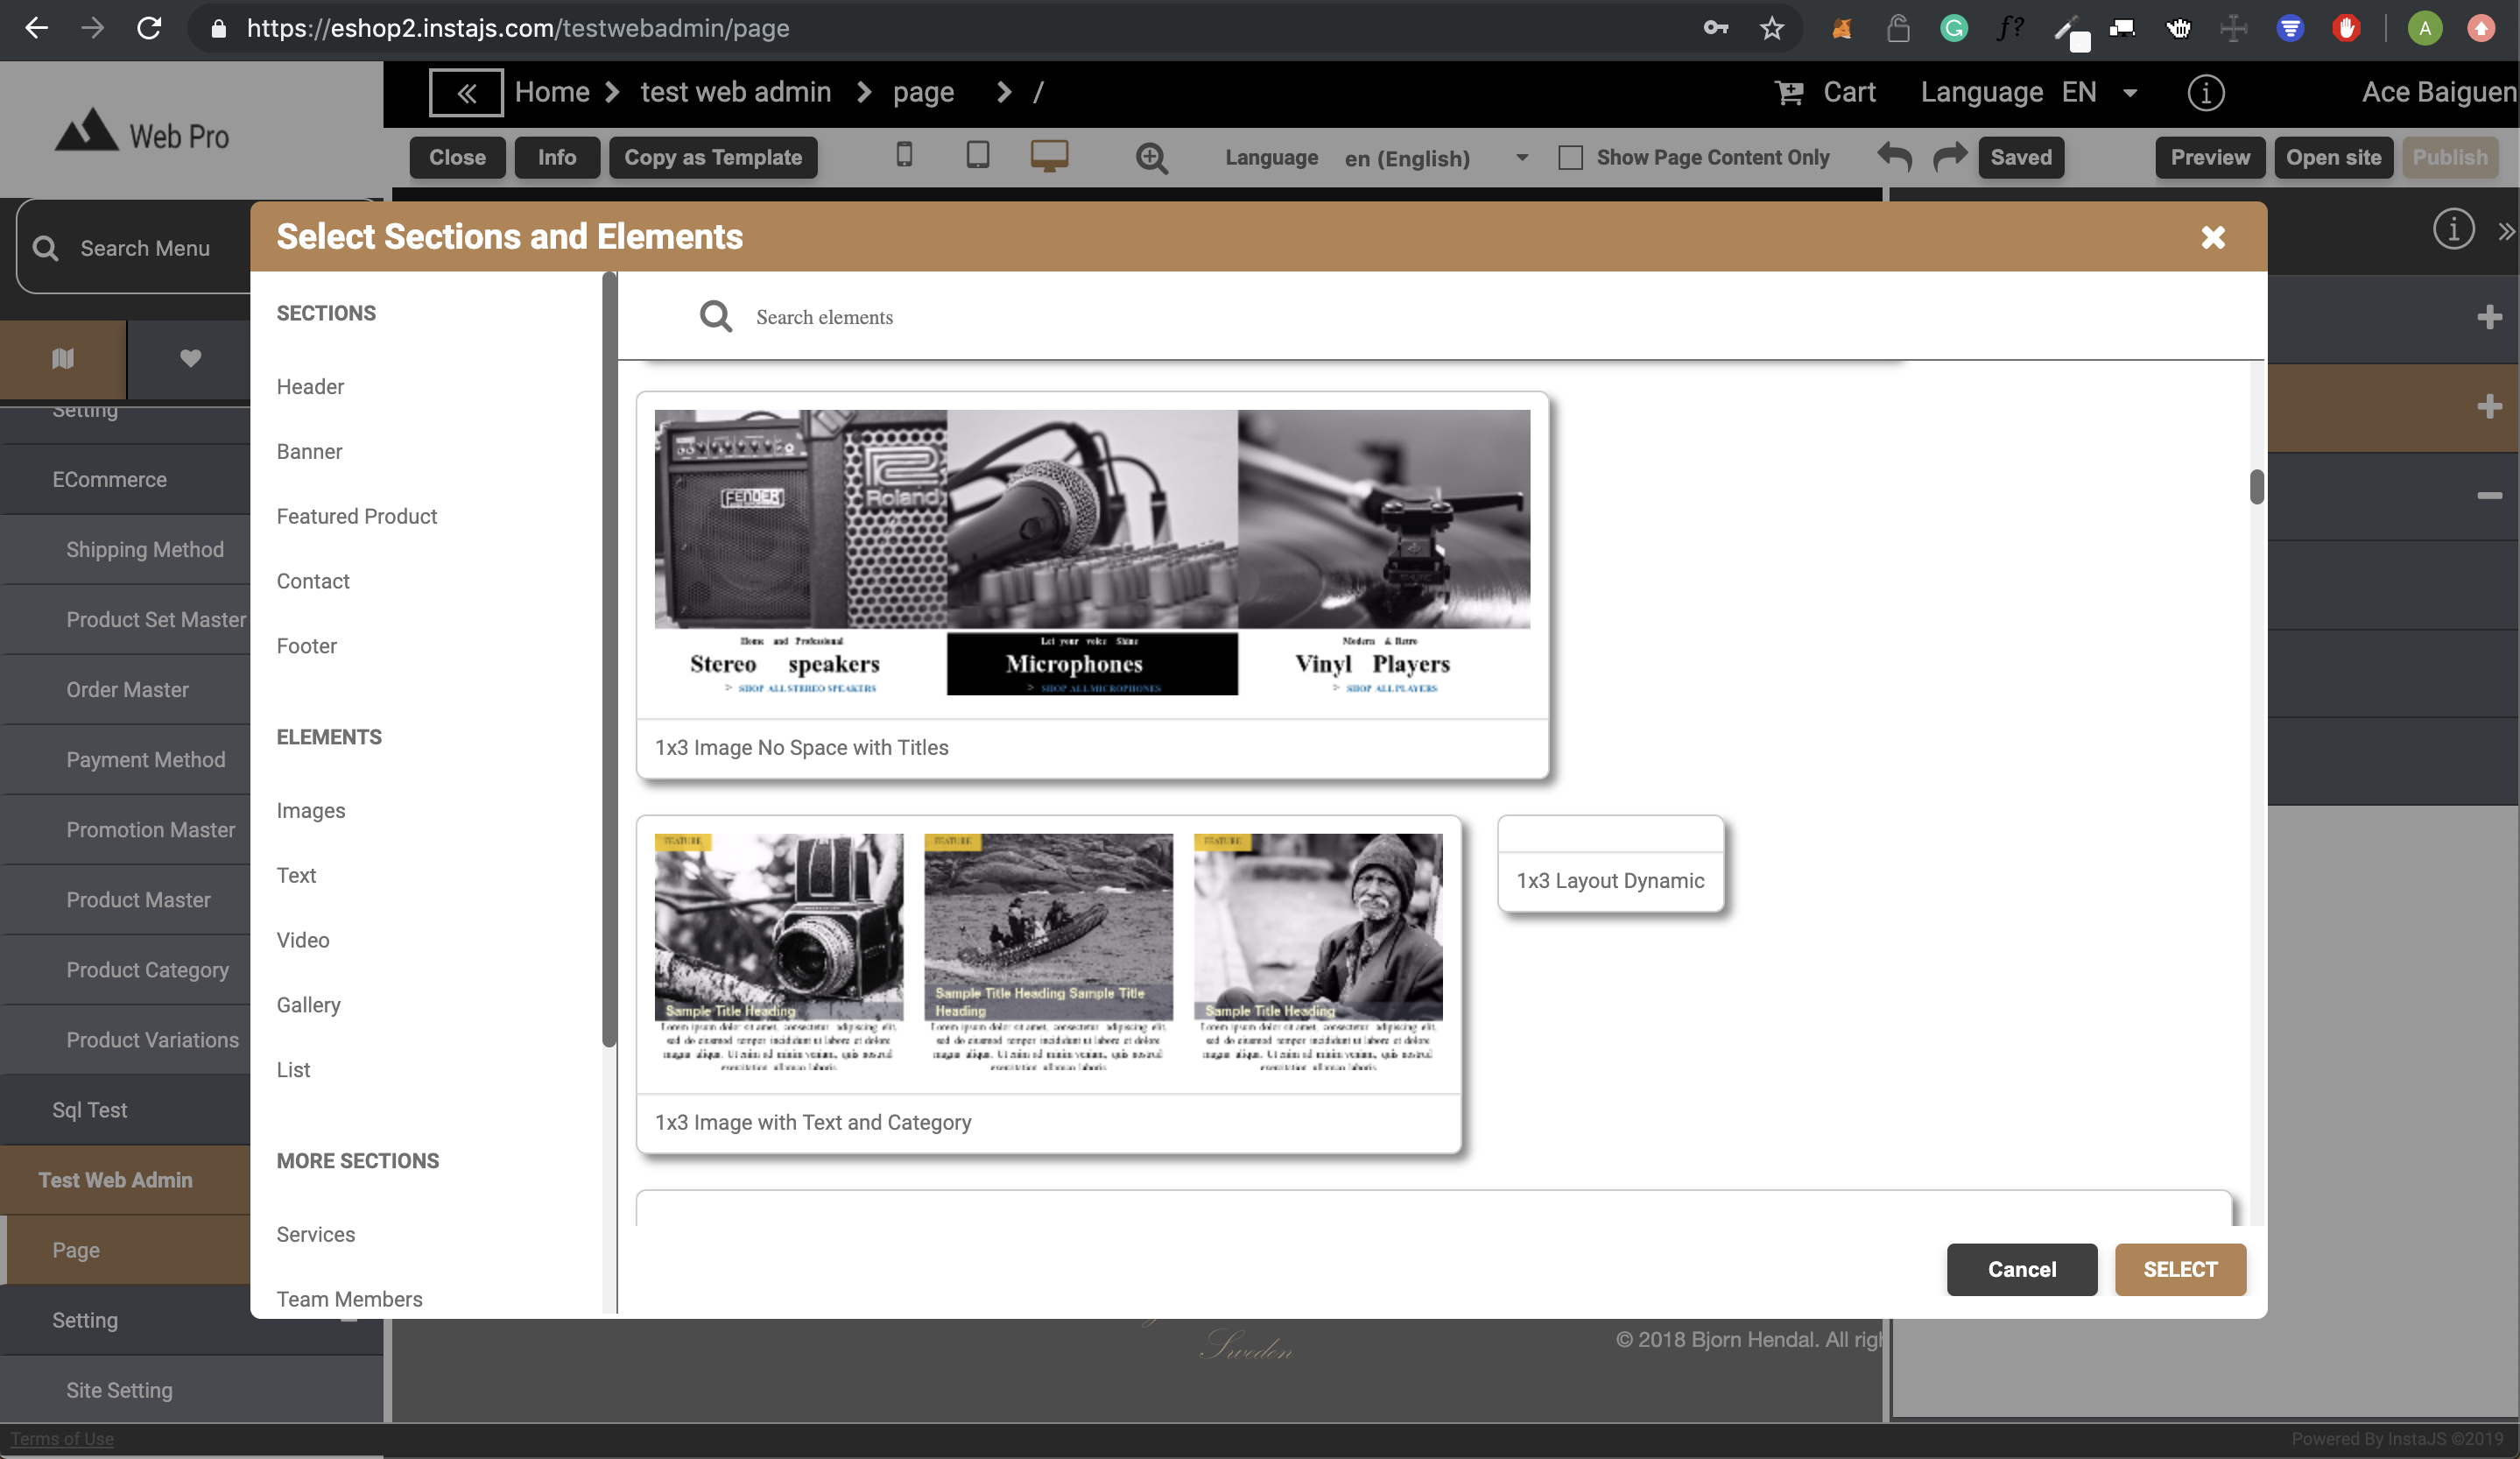Click the undo arrow icon

pyautogui.click(x=1894, y=157)
